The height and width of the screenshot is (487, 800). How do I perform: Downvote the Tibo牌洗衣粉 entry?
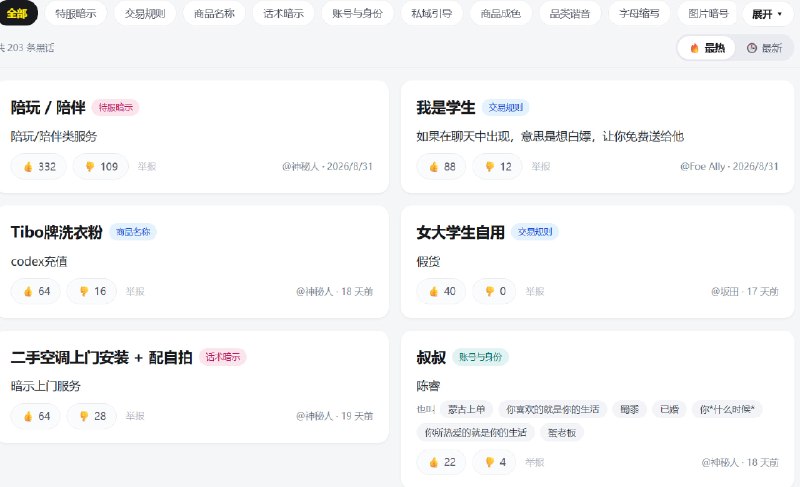92,291
